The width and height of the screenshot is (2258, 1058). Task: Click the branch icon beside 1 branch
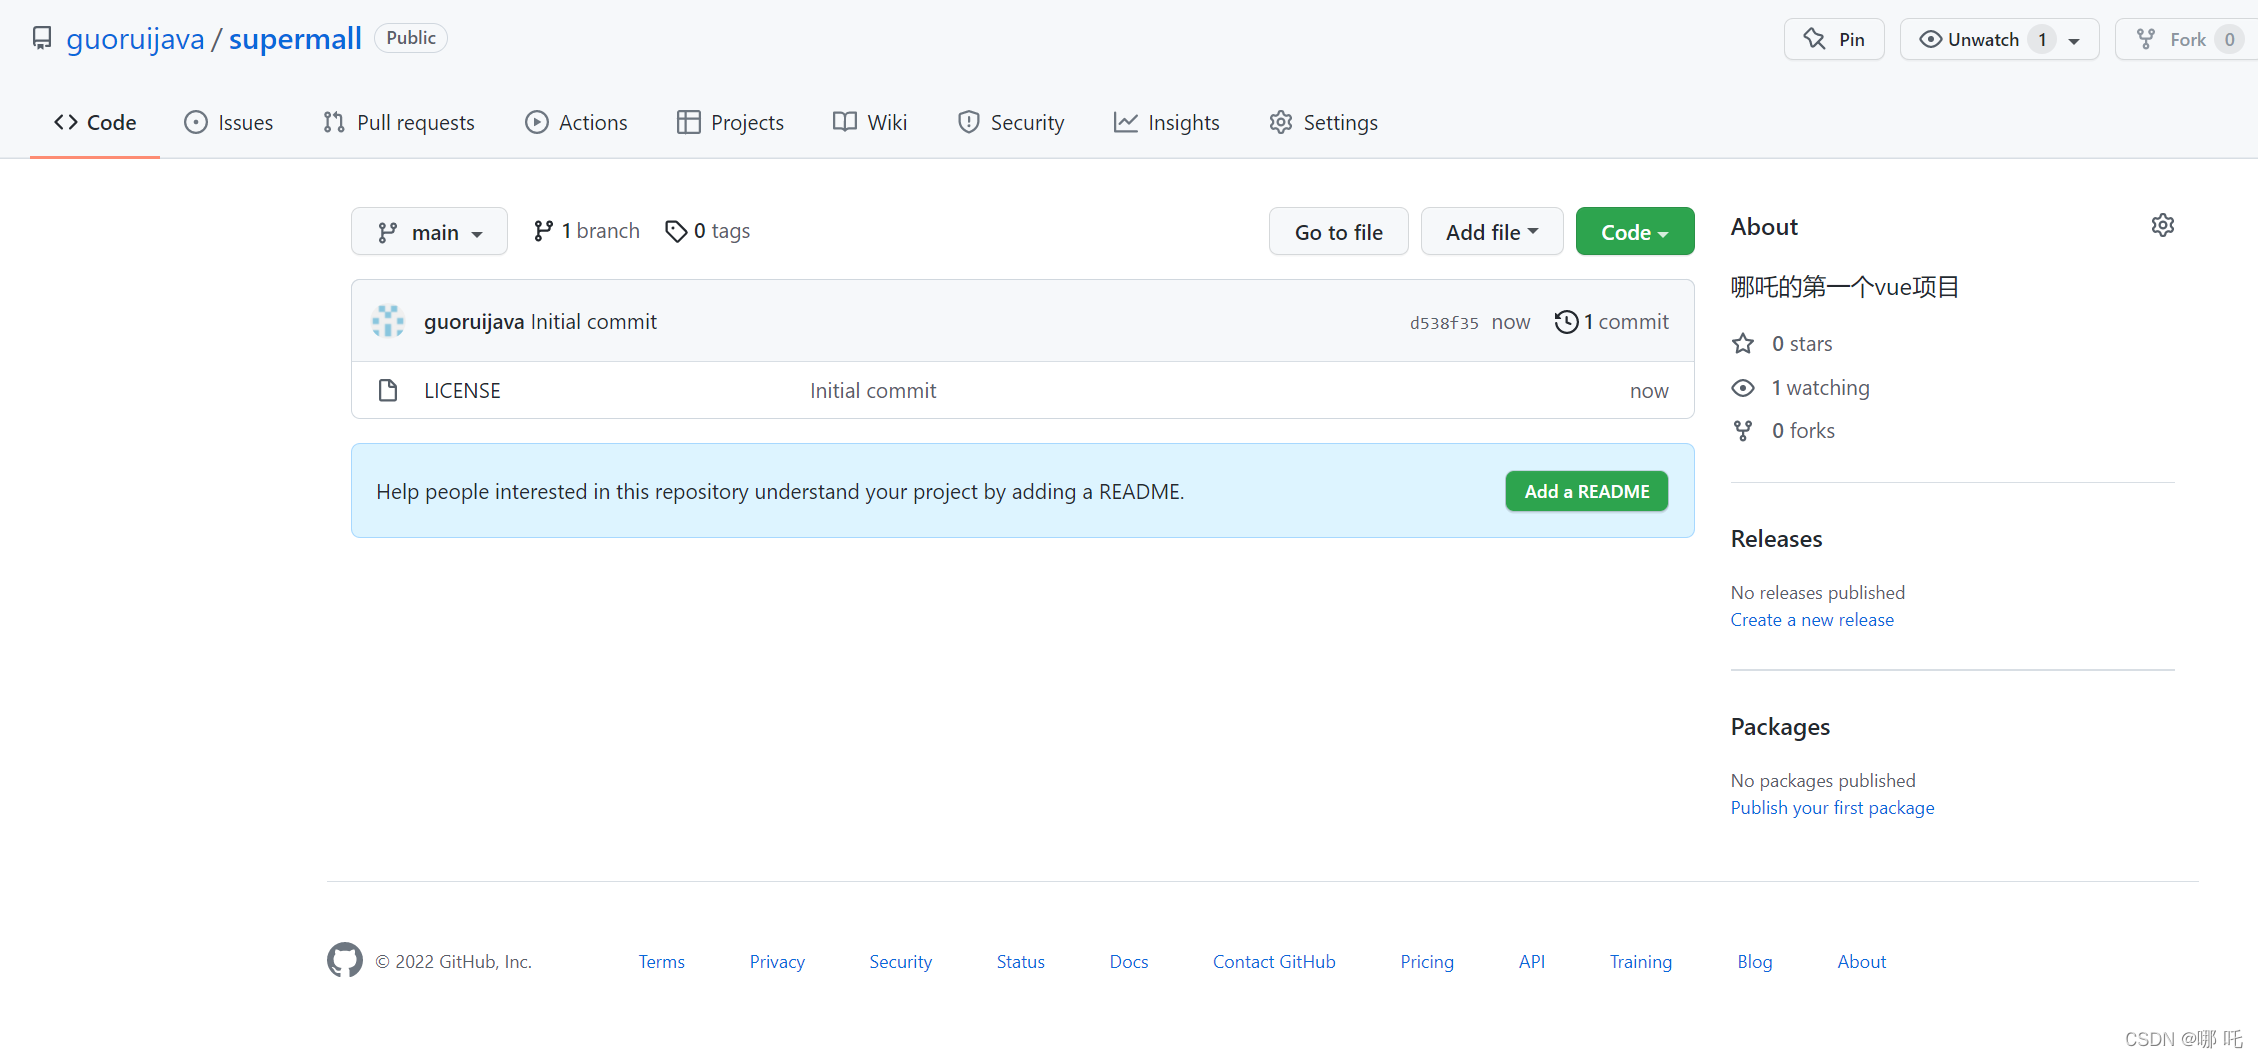543,231
